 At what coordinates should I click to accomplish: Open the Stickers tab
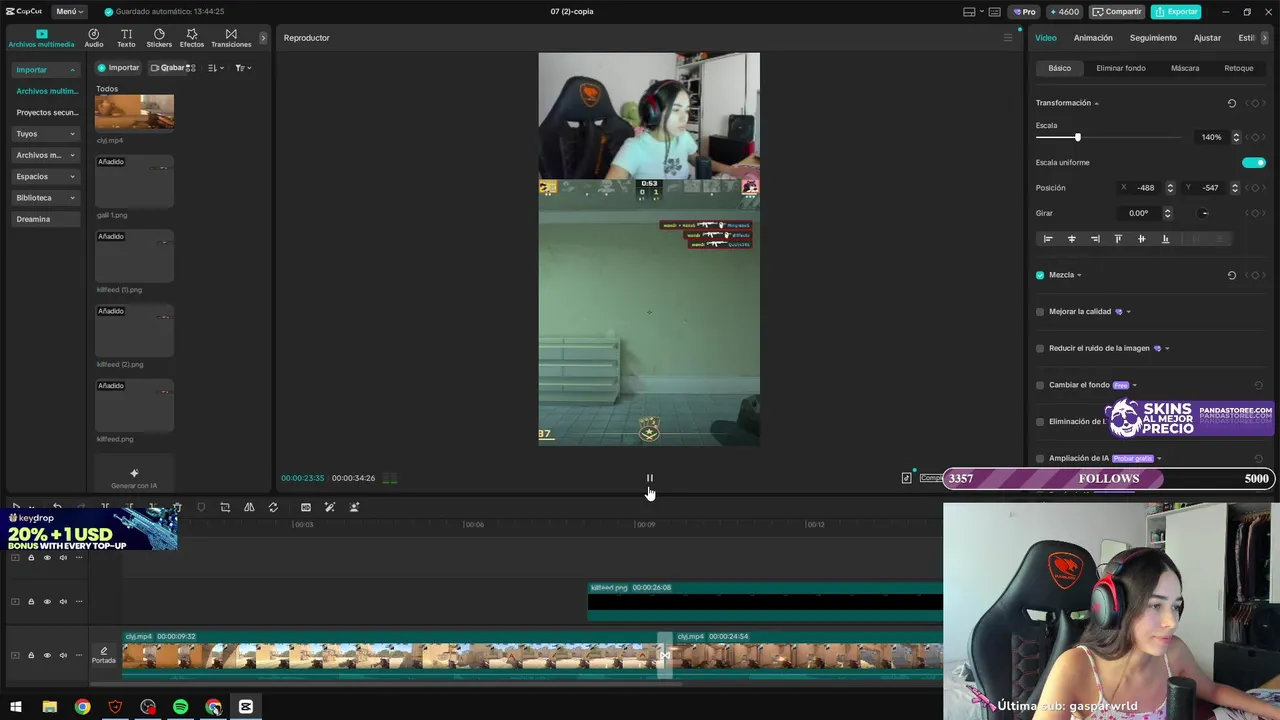coord(159,38)
